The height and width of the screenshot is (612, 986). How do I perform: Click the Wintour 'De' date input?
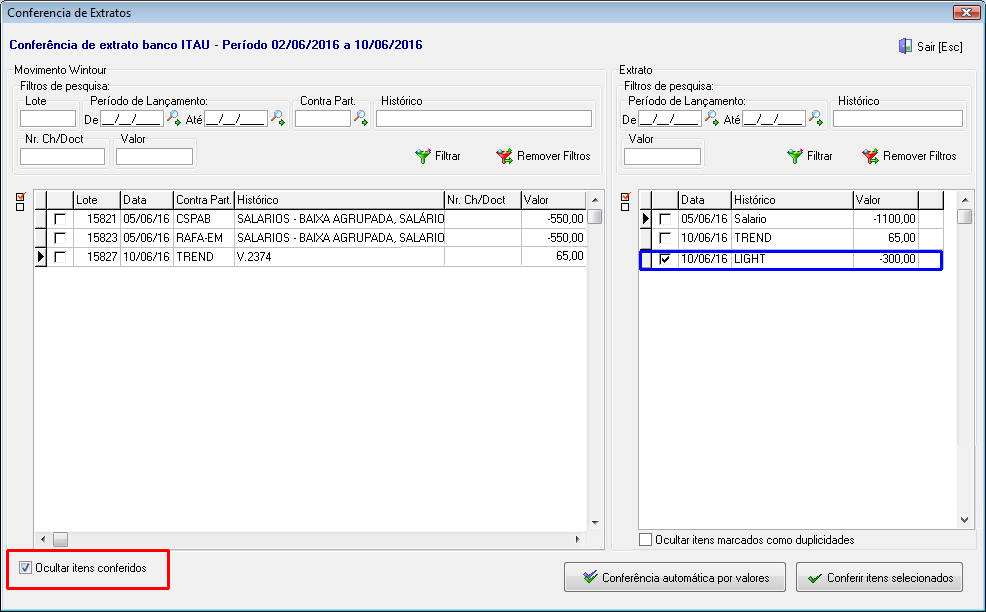coord(132,118)
